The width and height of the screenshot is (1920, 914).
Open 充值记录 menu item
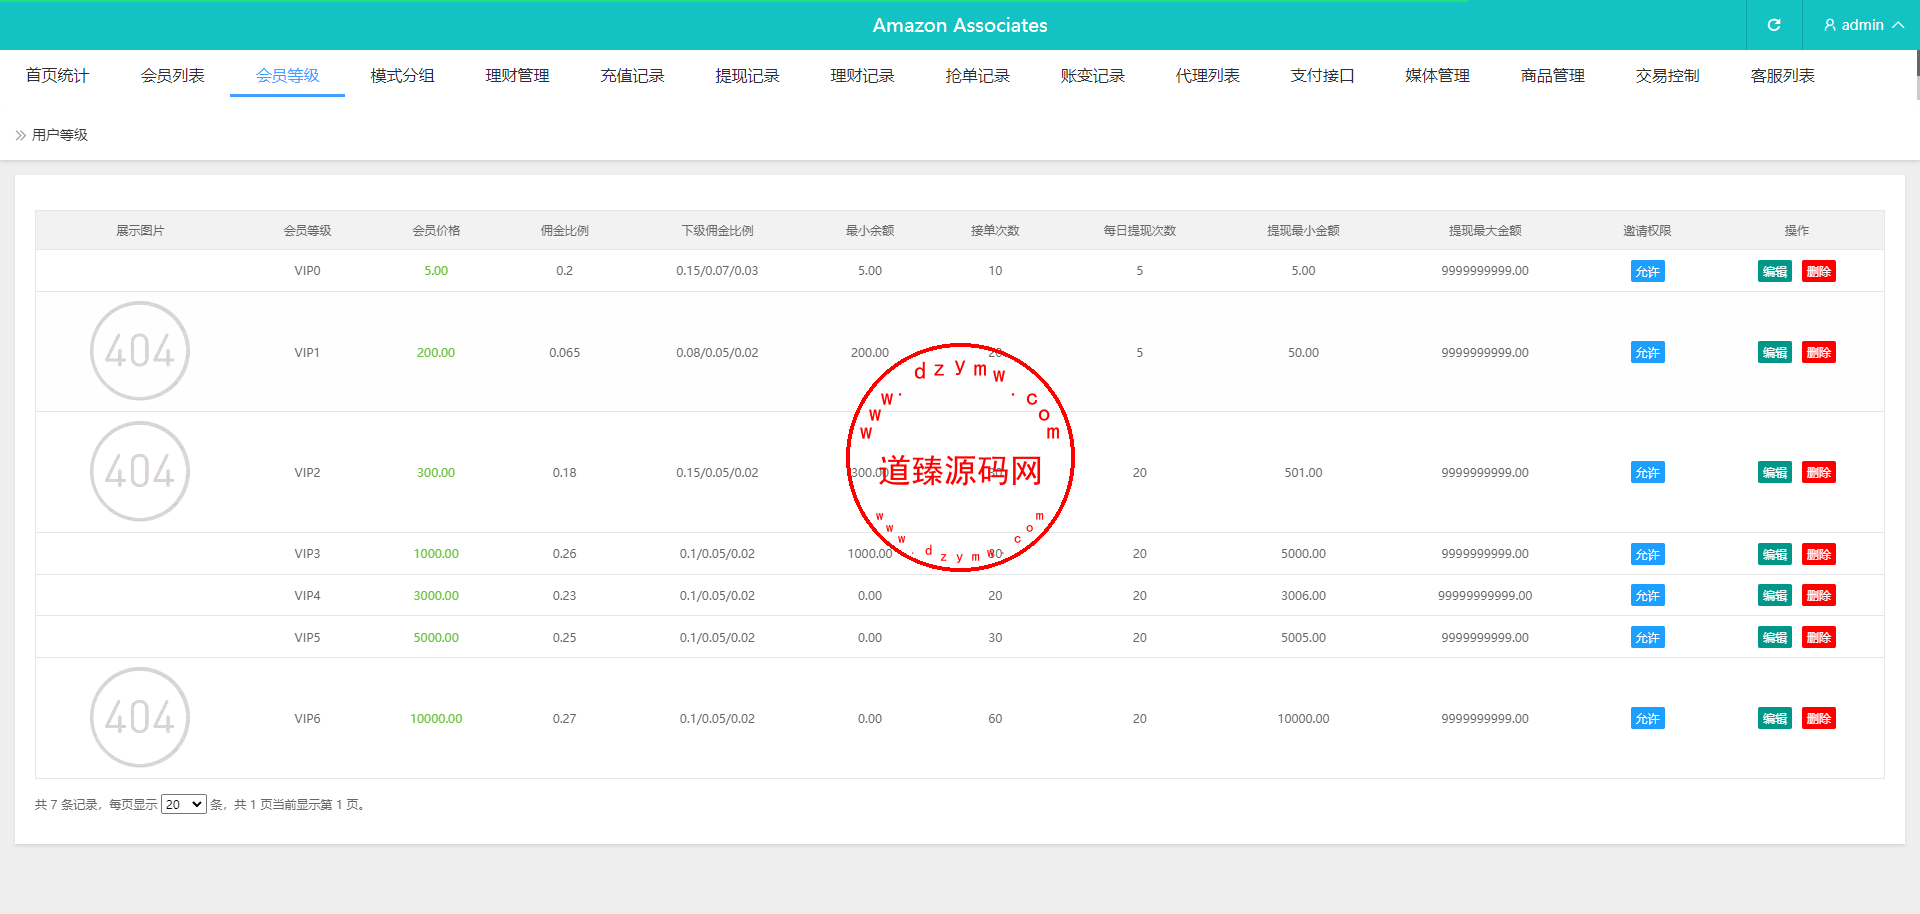point(632,75)
